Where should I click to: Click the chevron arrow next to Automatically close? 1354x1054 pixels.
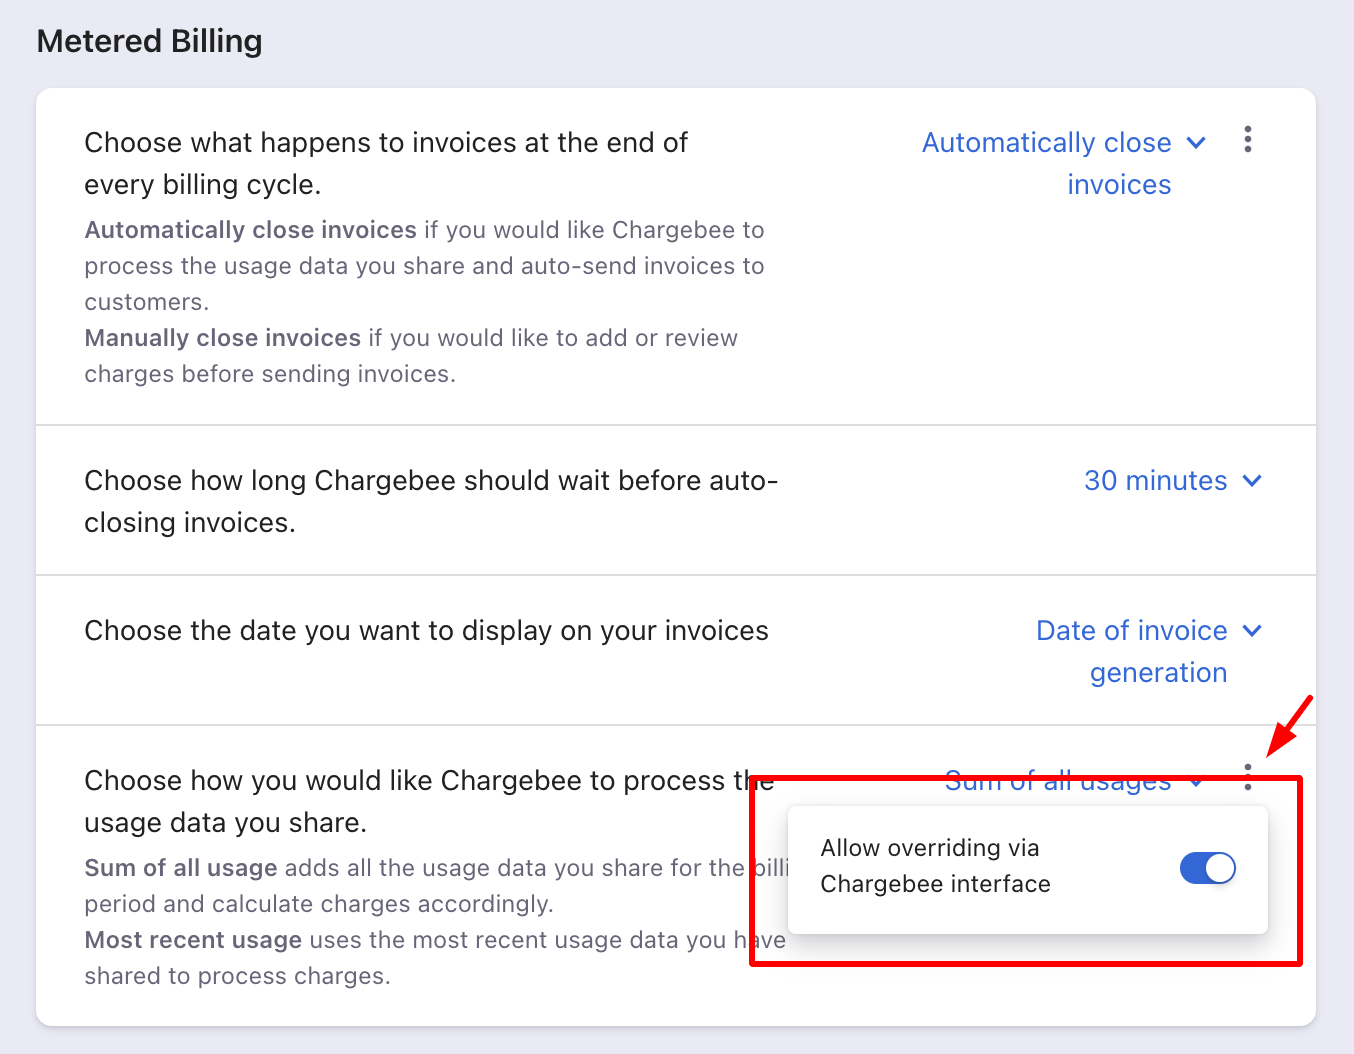(1196, 143)
